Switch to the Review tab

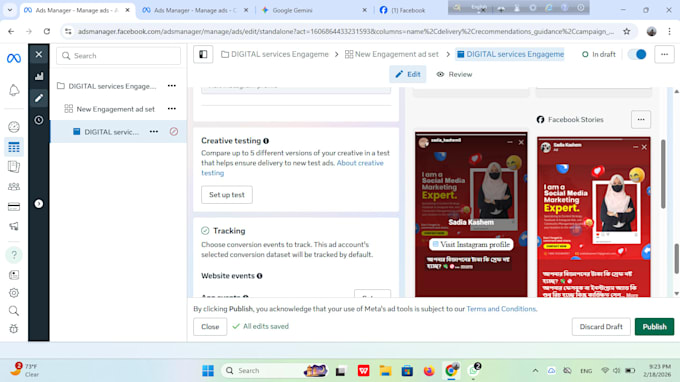coord(454,74)
